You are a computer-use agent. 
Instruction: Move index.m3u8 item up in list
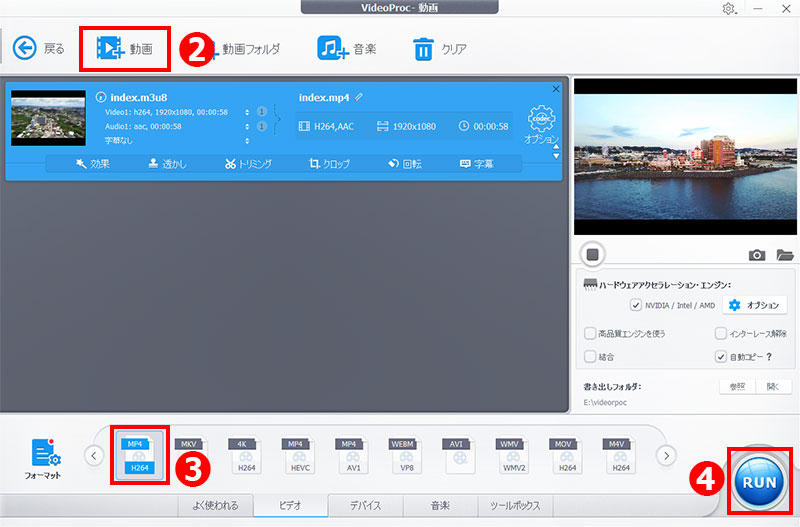[556, 147]
